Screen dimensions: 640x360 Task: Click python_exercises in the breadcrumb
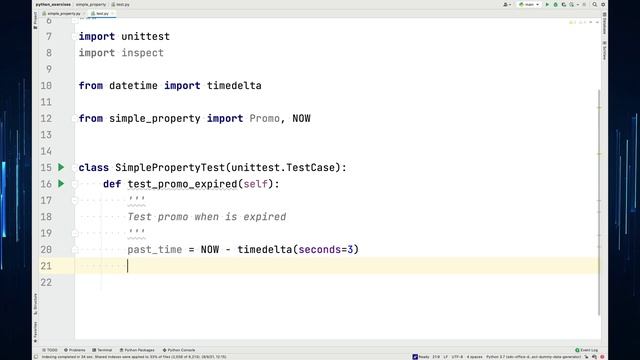tap(53, 4)
